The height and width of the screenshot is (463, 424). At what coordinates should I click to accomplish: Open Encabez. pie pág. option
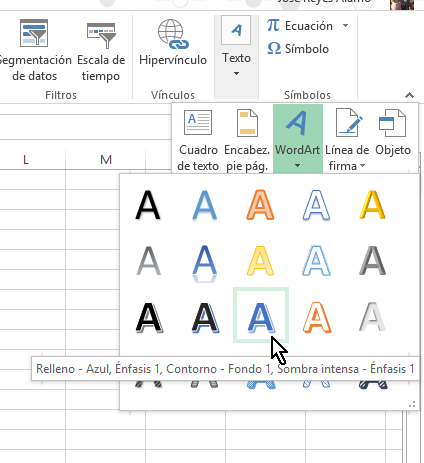click(247, 139)
